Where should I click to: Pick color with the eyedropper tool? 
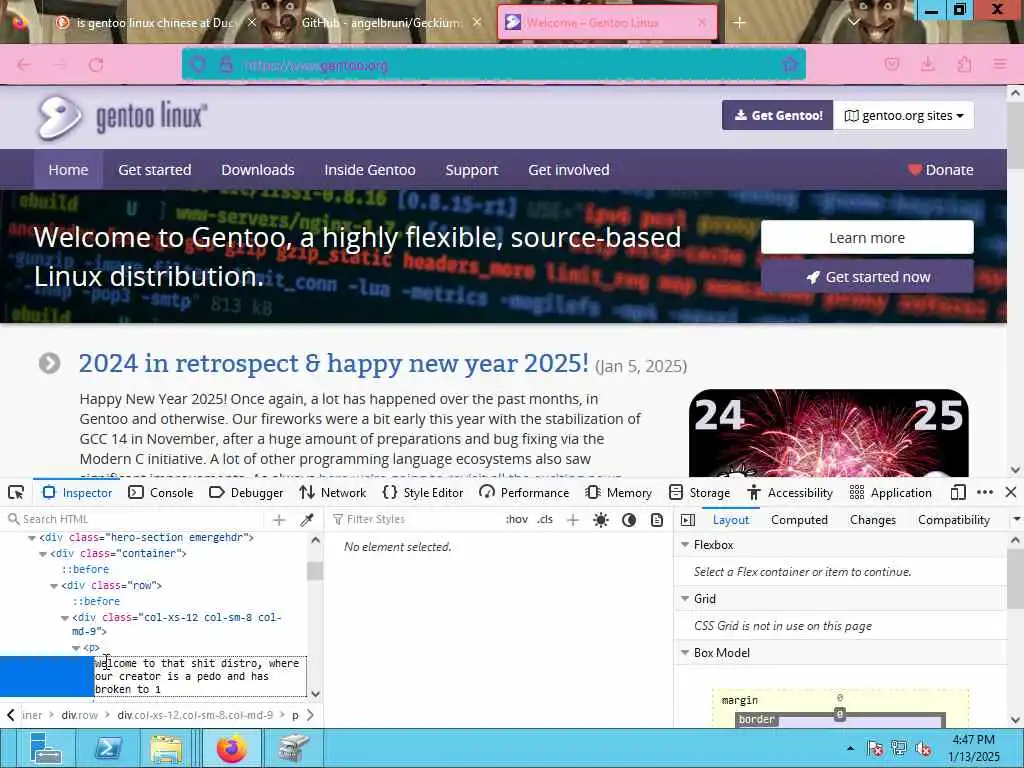pos(306,519)
